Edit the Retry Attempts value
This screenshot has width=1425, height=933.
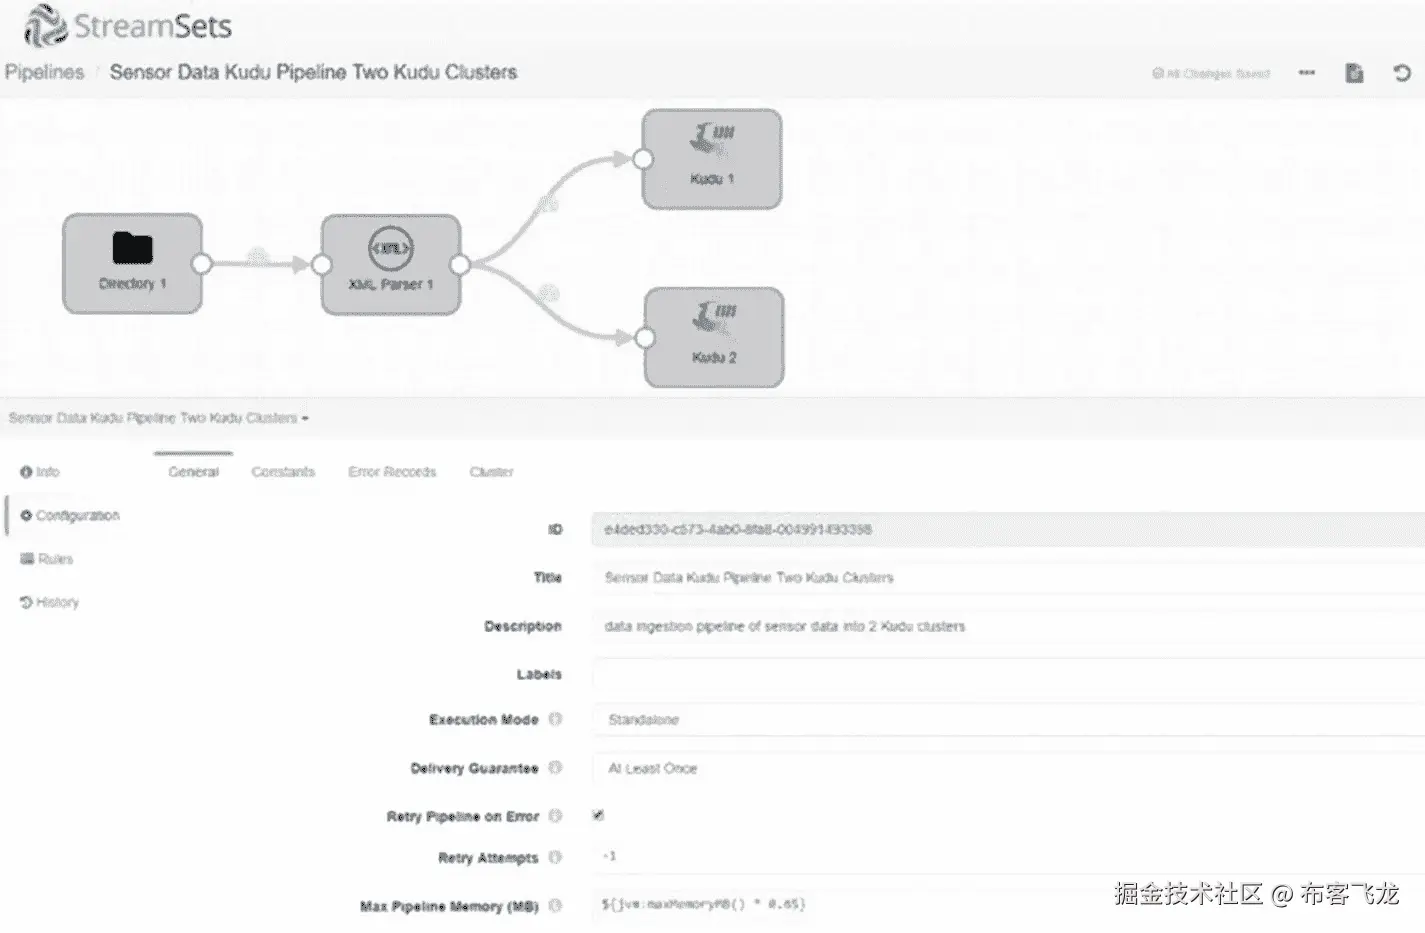tap(1008, 856)
